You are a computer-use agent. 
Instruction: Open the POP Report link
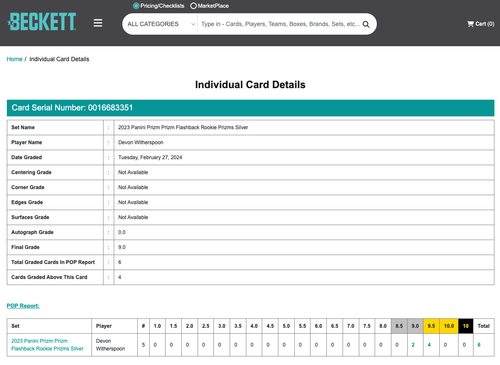click(23, 306)
